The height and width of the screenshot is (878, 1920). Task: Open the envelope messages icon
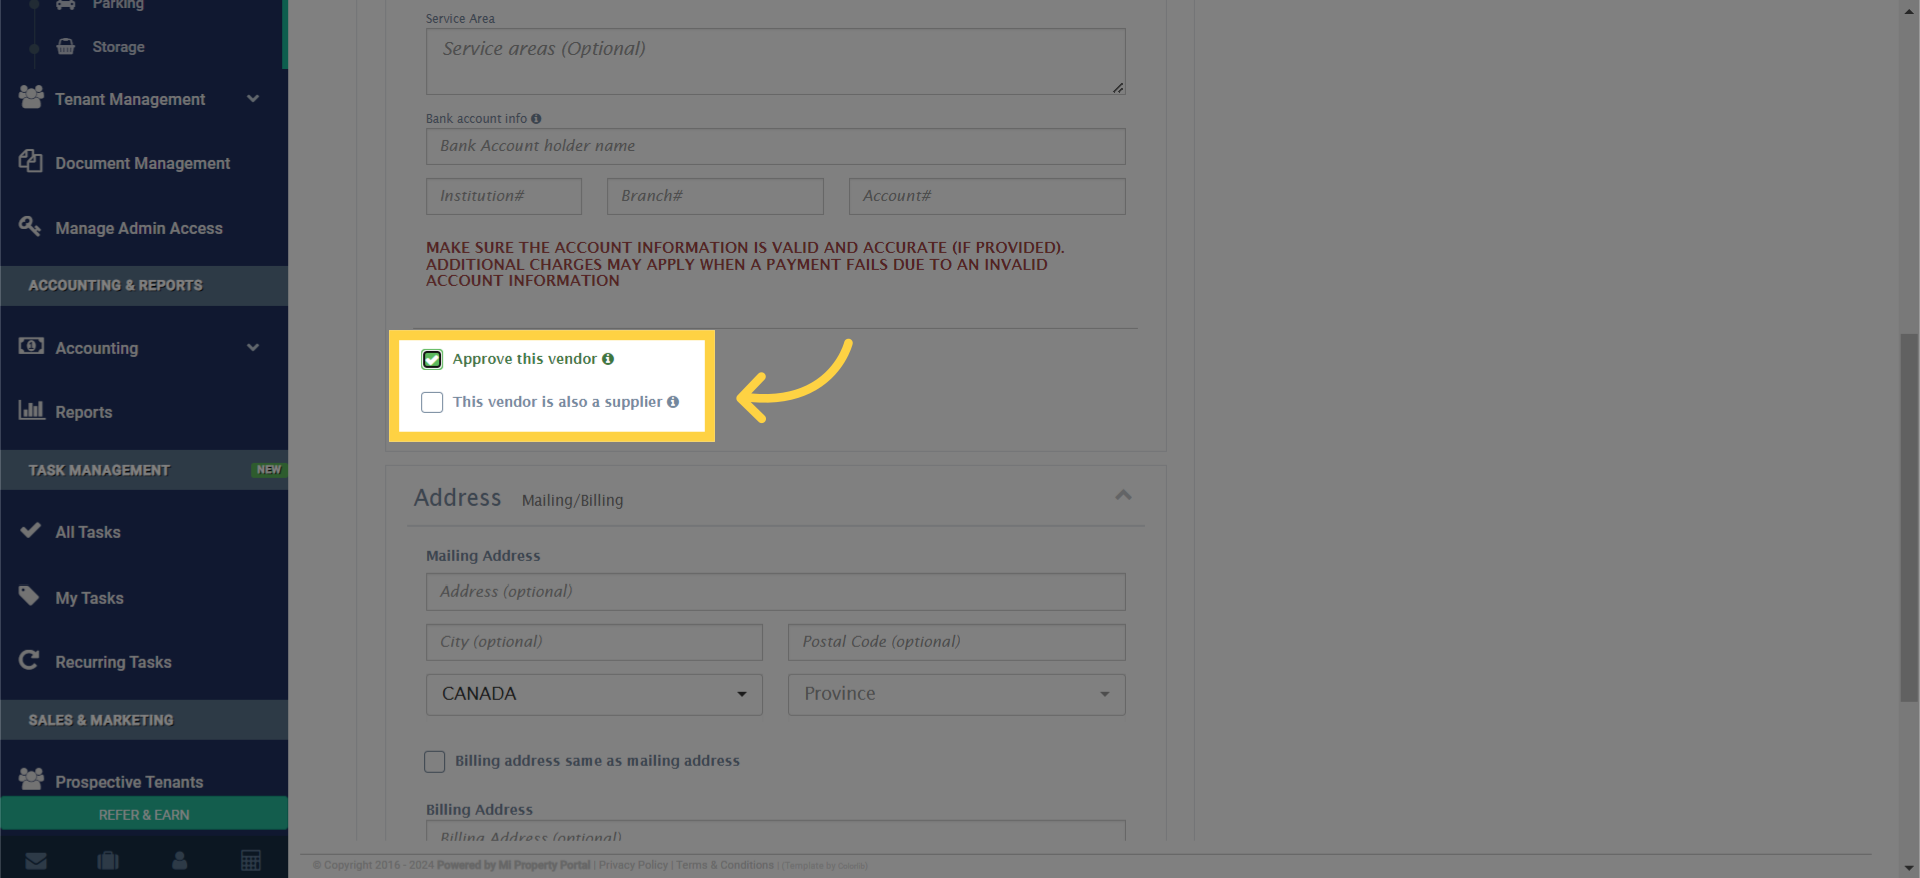click(x=36, y=861)
